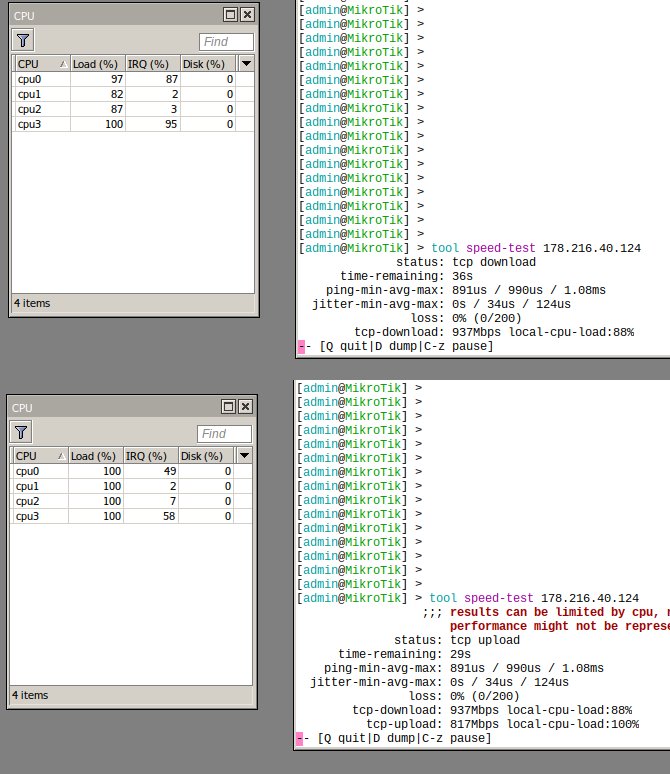Image resolution: width=670 pixels, height=774 pixels.
Task: Click the IRQ value 49 for cpu0 in the lower window
Action: [x=170, y=471]
